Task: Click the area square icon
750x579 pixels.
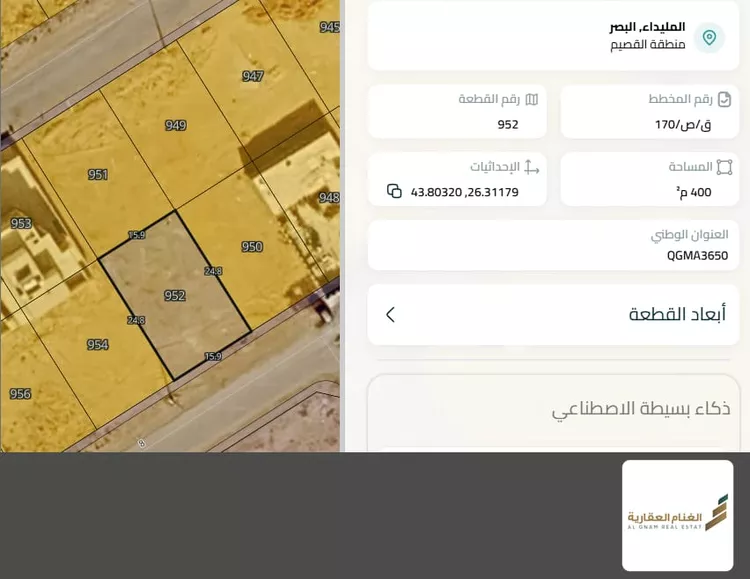Action: (x=724, y=167)
